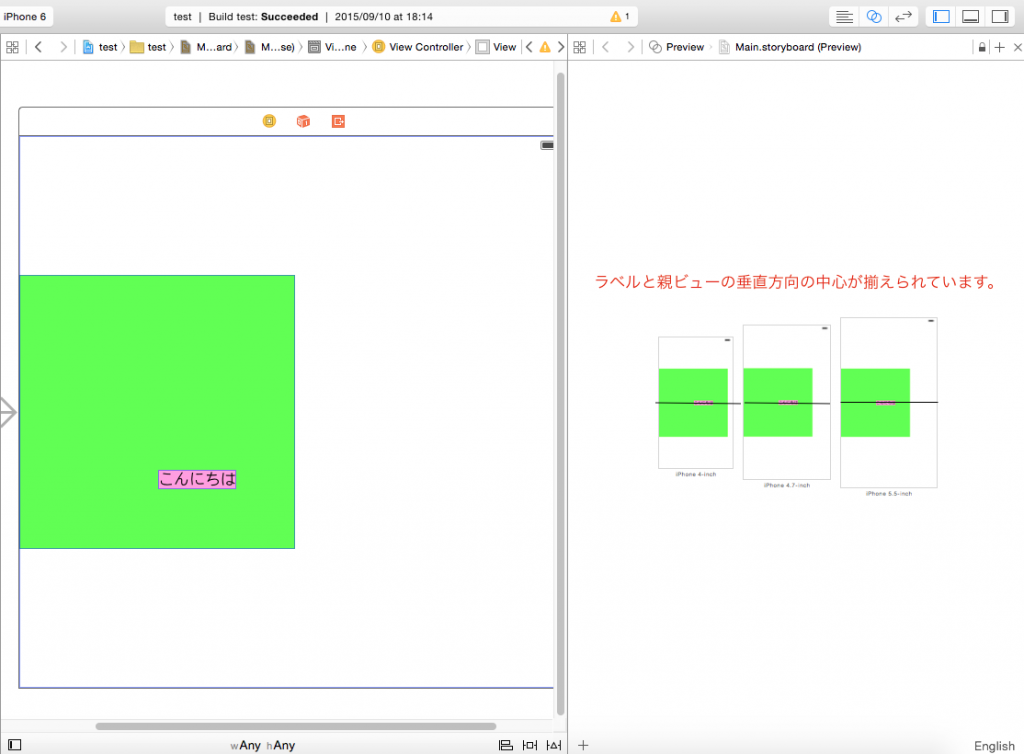Switch to the Assistant editor
This screenshot has width=1024, height=754.
[874, 17]
